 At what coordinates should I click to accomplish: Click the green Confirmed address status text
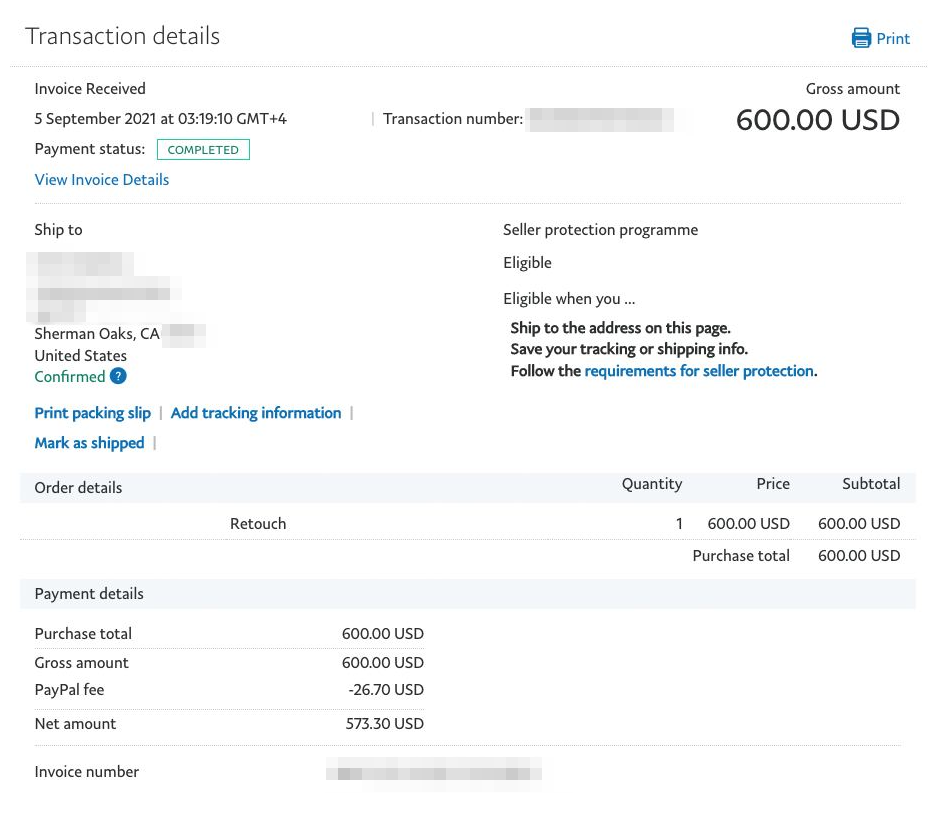pos(70,377)
